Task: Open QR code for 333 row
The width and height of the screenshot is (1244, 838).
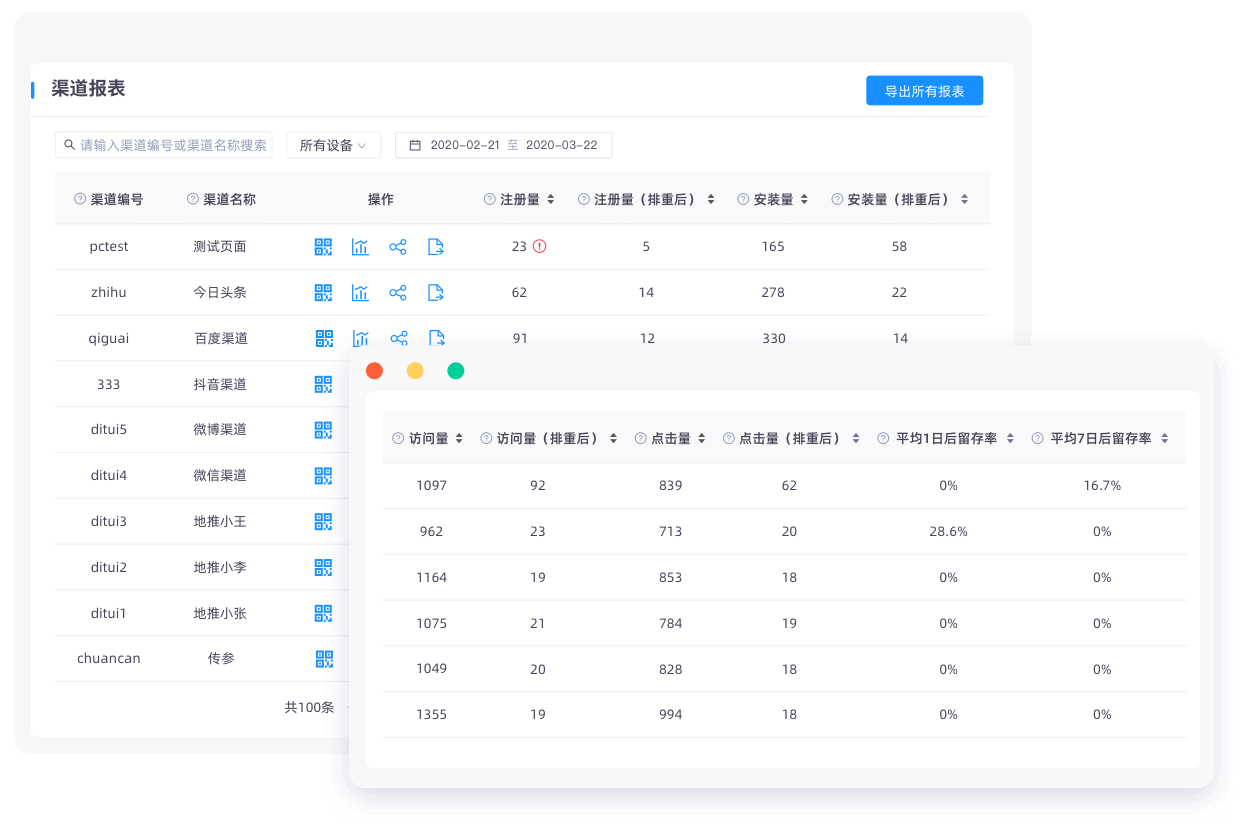Action: coord(323,384)
